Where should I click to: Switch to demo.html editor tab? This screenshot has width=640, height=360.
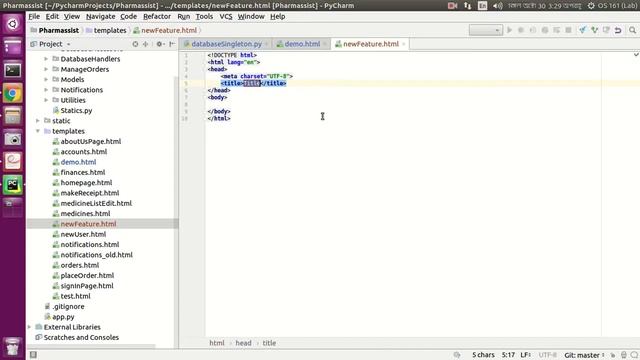[x=302, y=44]
